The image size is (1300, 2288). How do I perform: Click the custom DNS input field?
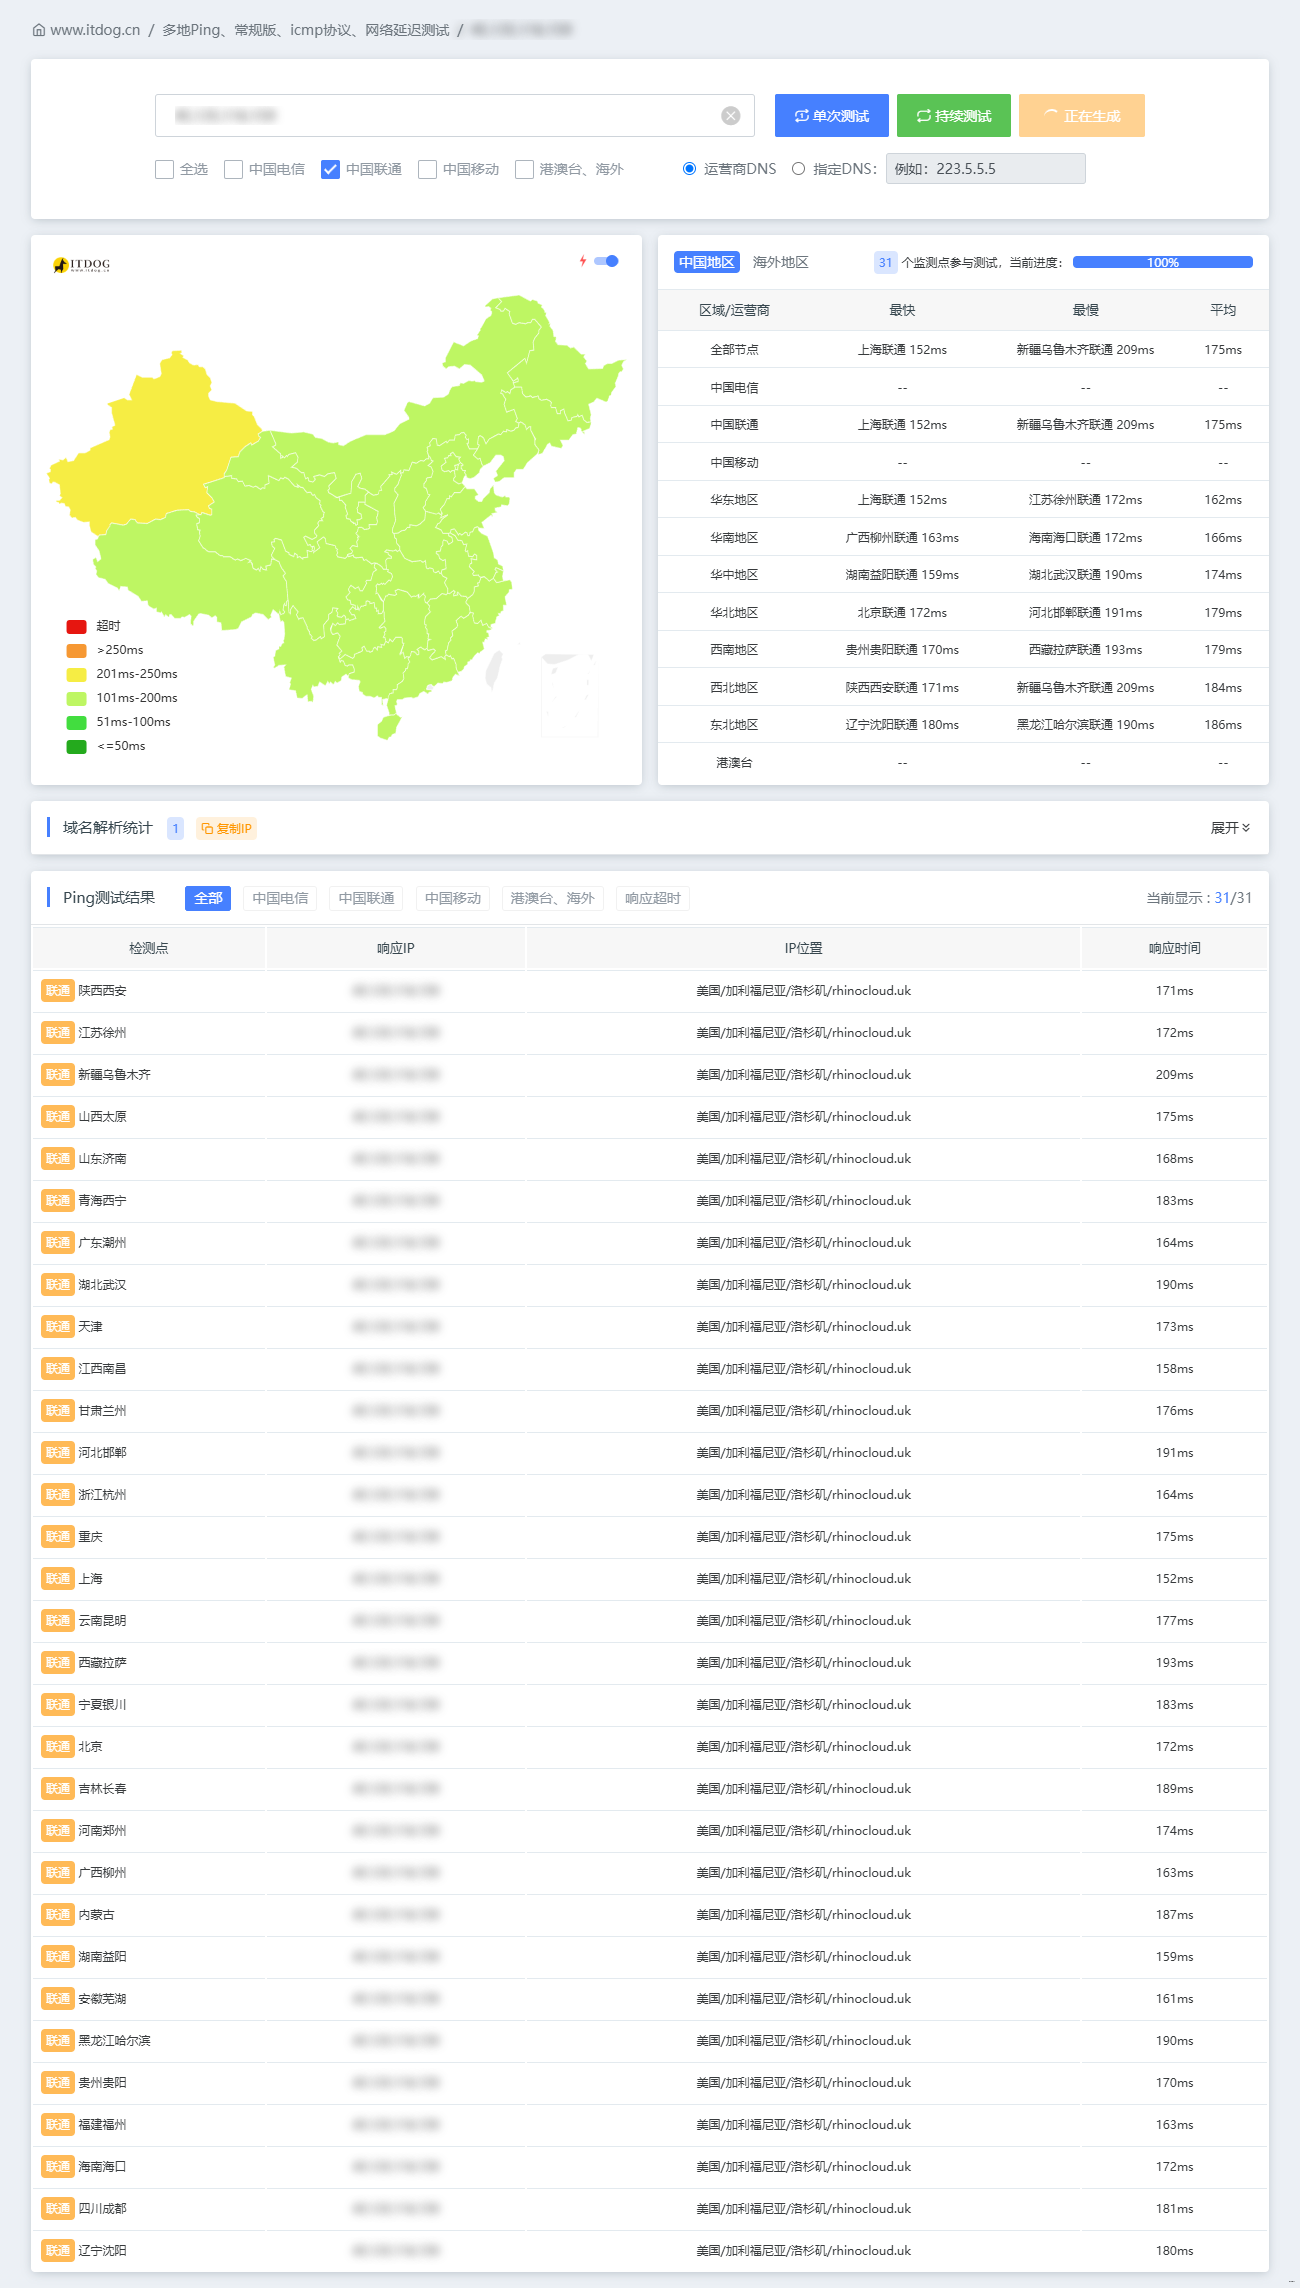[x=985, y=169]
